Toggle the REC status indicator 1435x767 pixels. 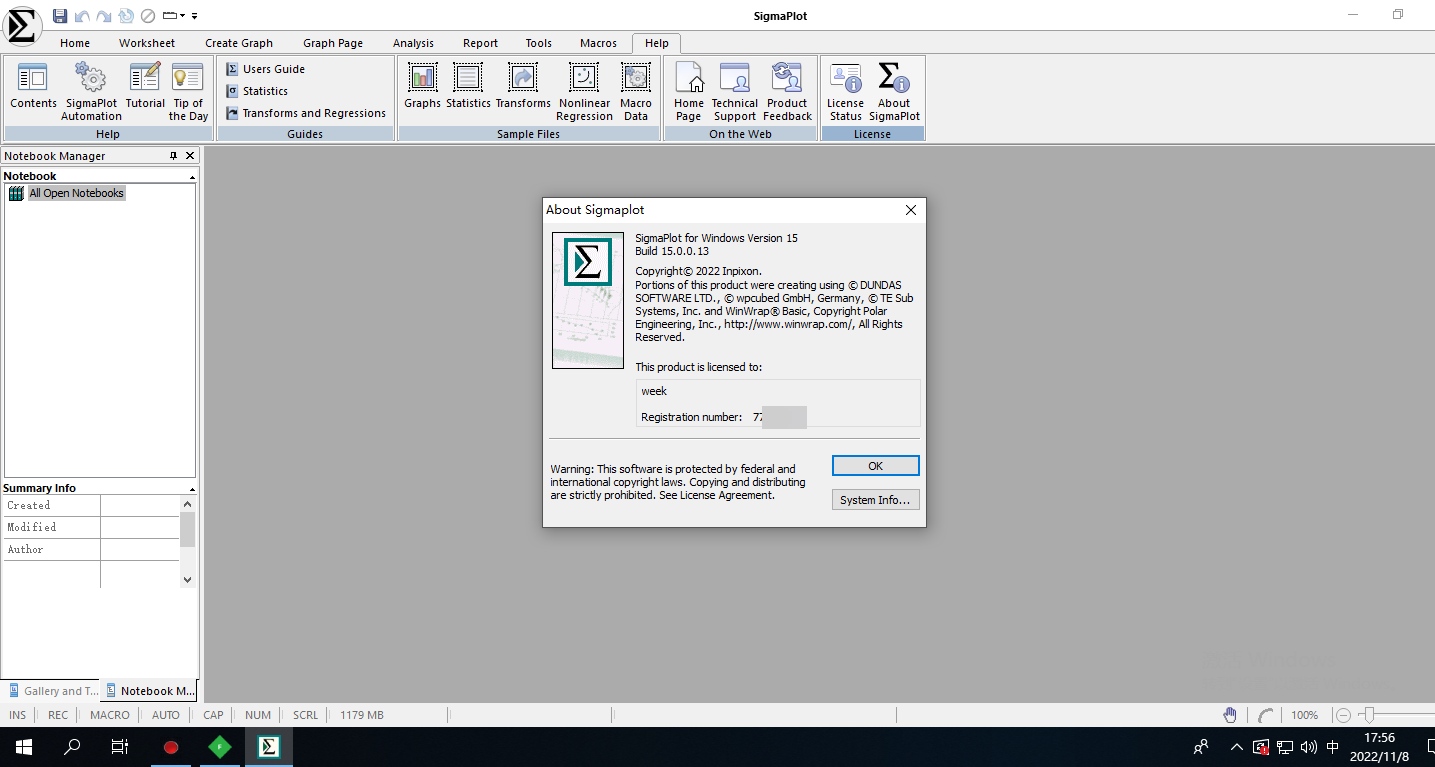pos(58,715)
